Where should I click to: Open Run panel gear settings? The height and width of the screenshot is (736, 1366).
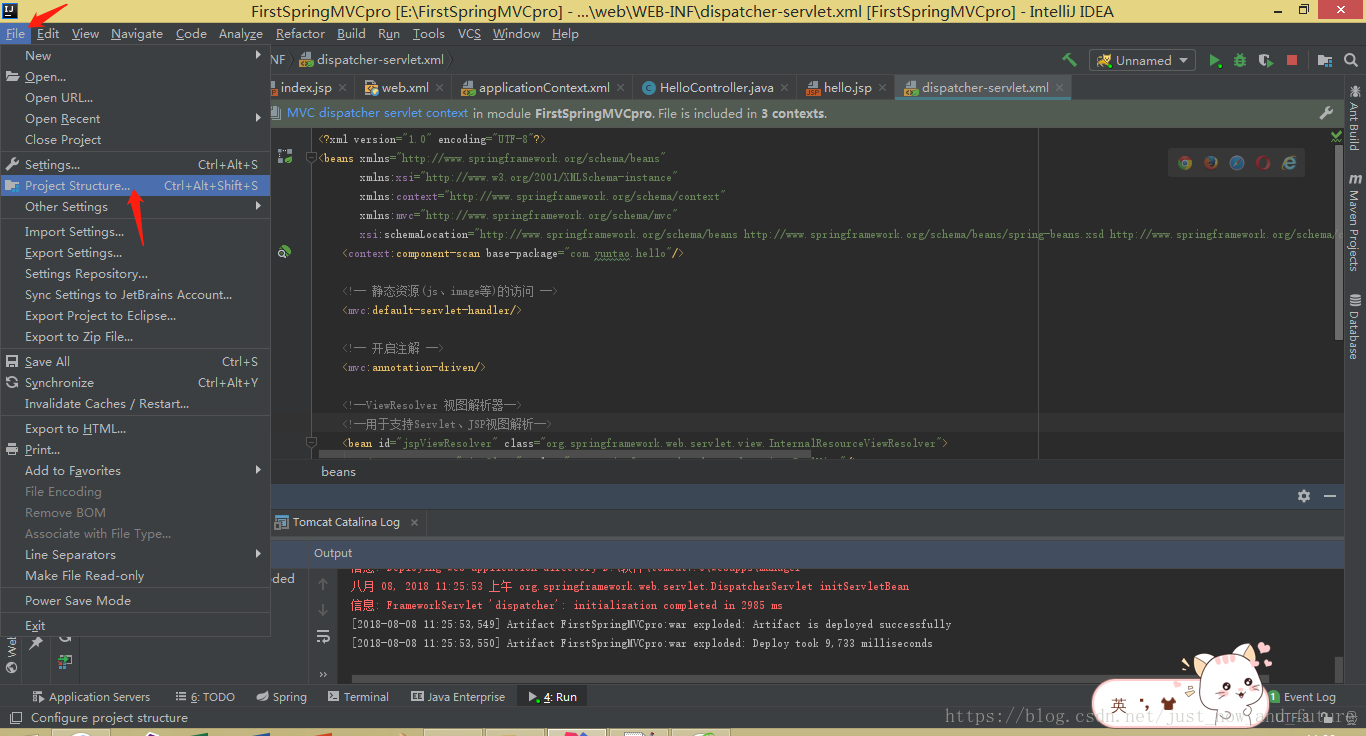1304,496
